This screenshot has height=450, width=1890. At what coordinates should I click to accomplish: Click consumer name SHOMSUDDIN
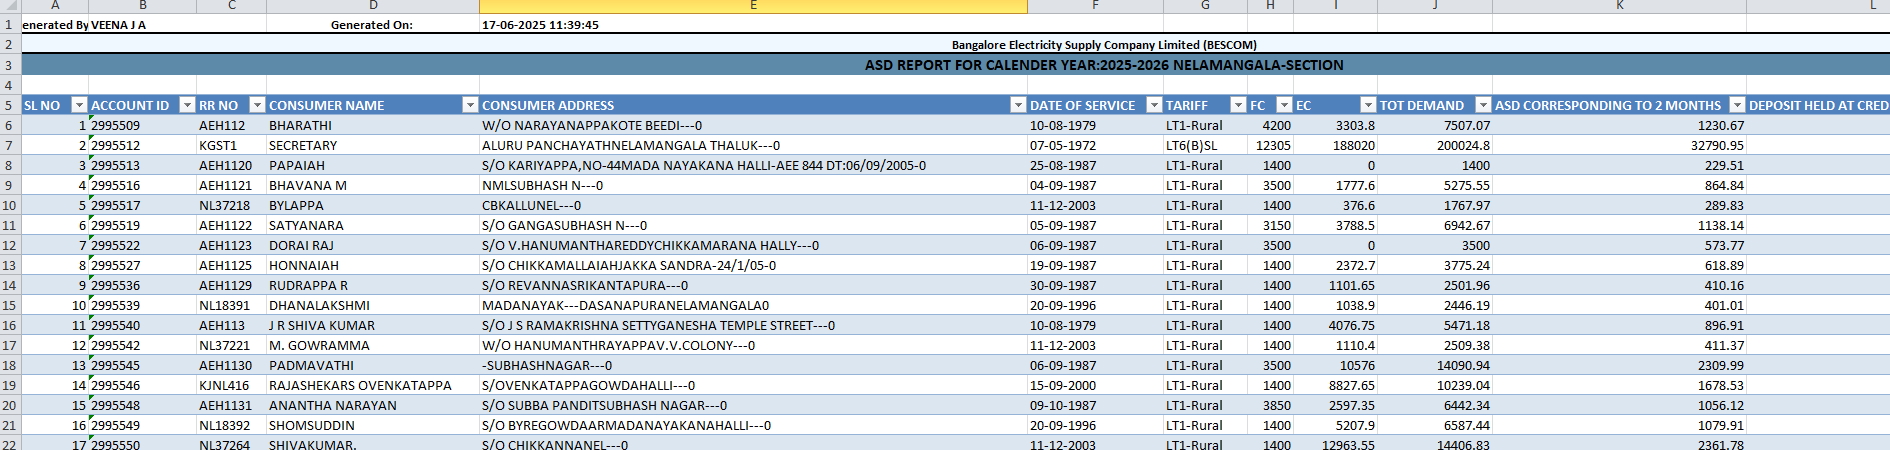pyautogui.click(x=312, y=425)
